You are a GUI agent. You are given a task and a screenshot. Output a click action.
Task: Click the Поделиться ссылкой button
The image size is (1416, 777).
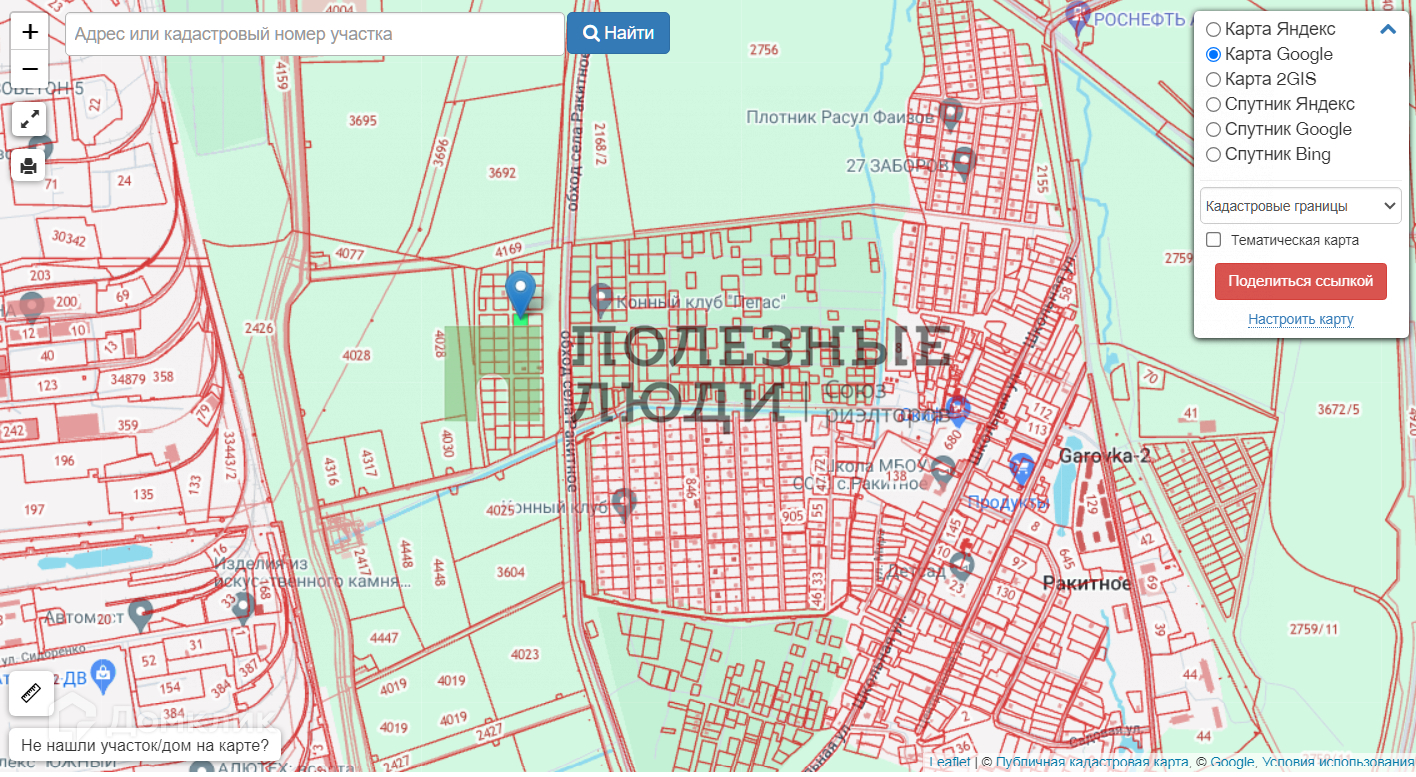click(x=1300, y=281)
